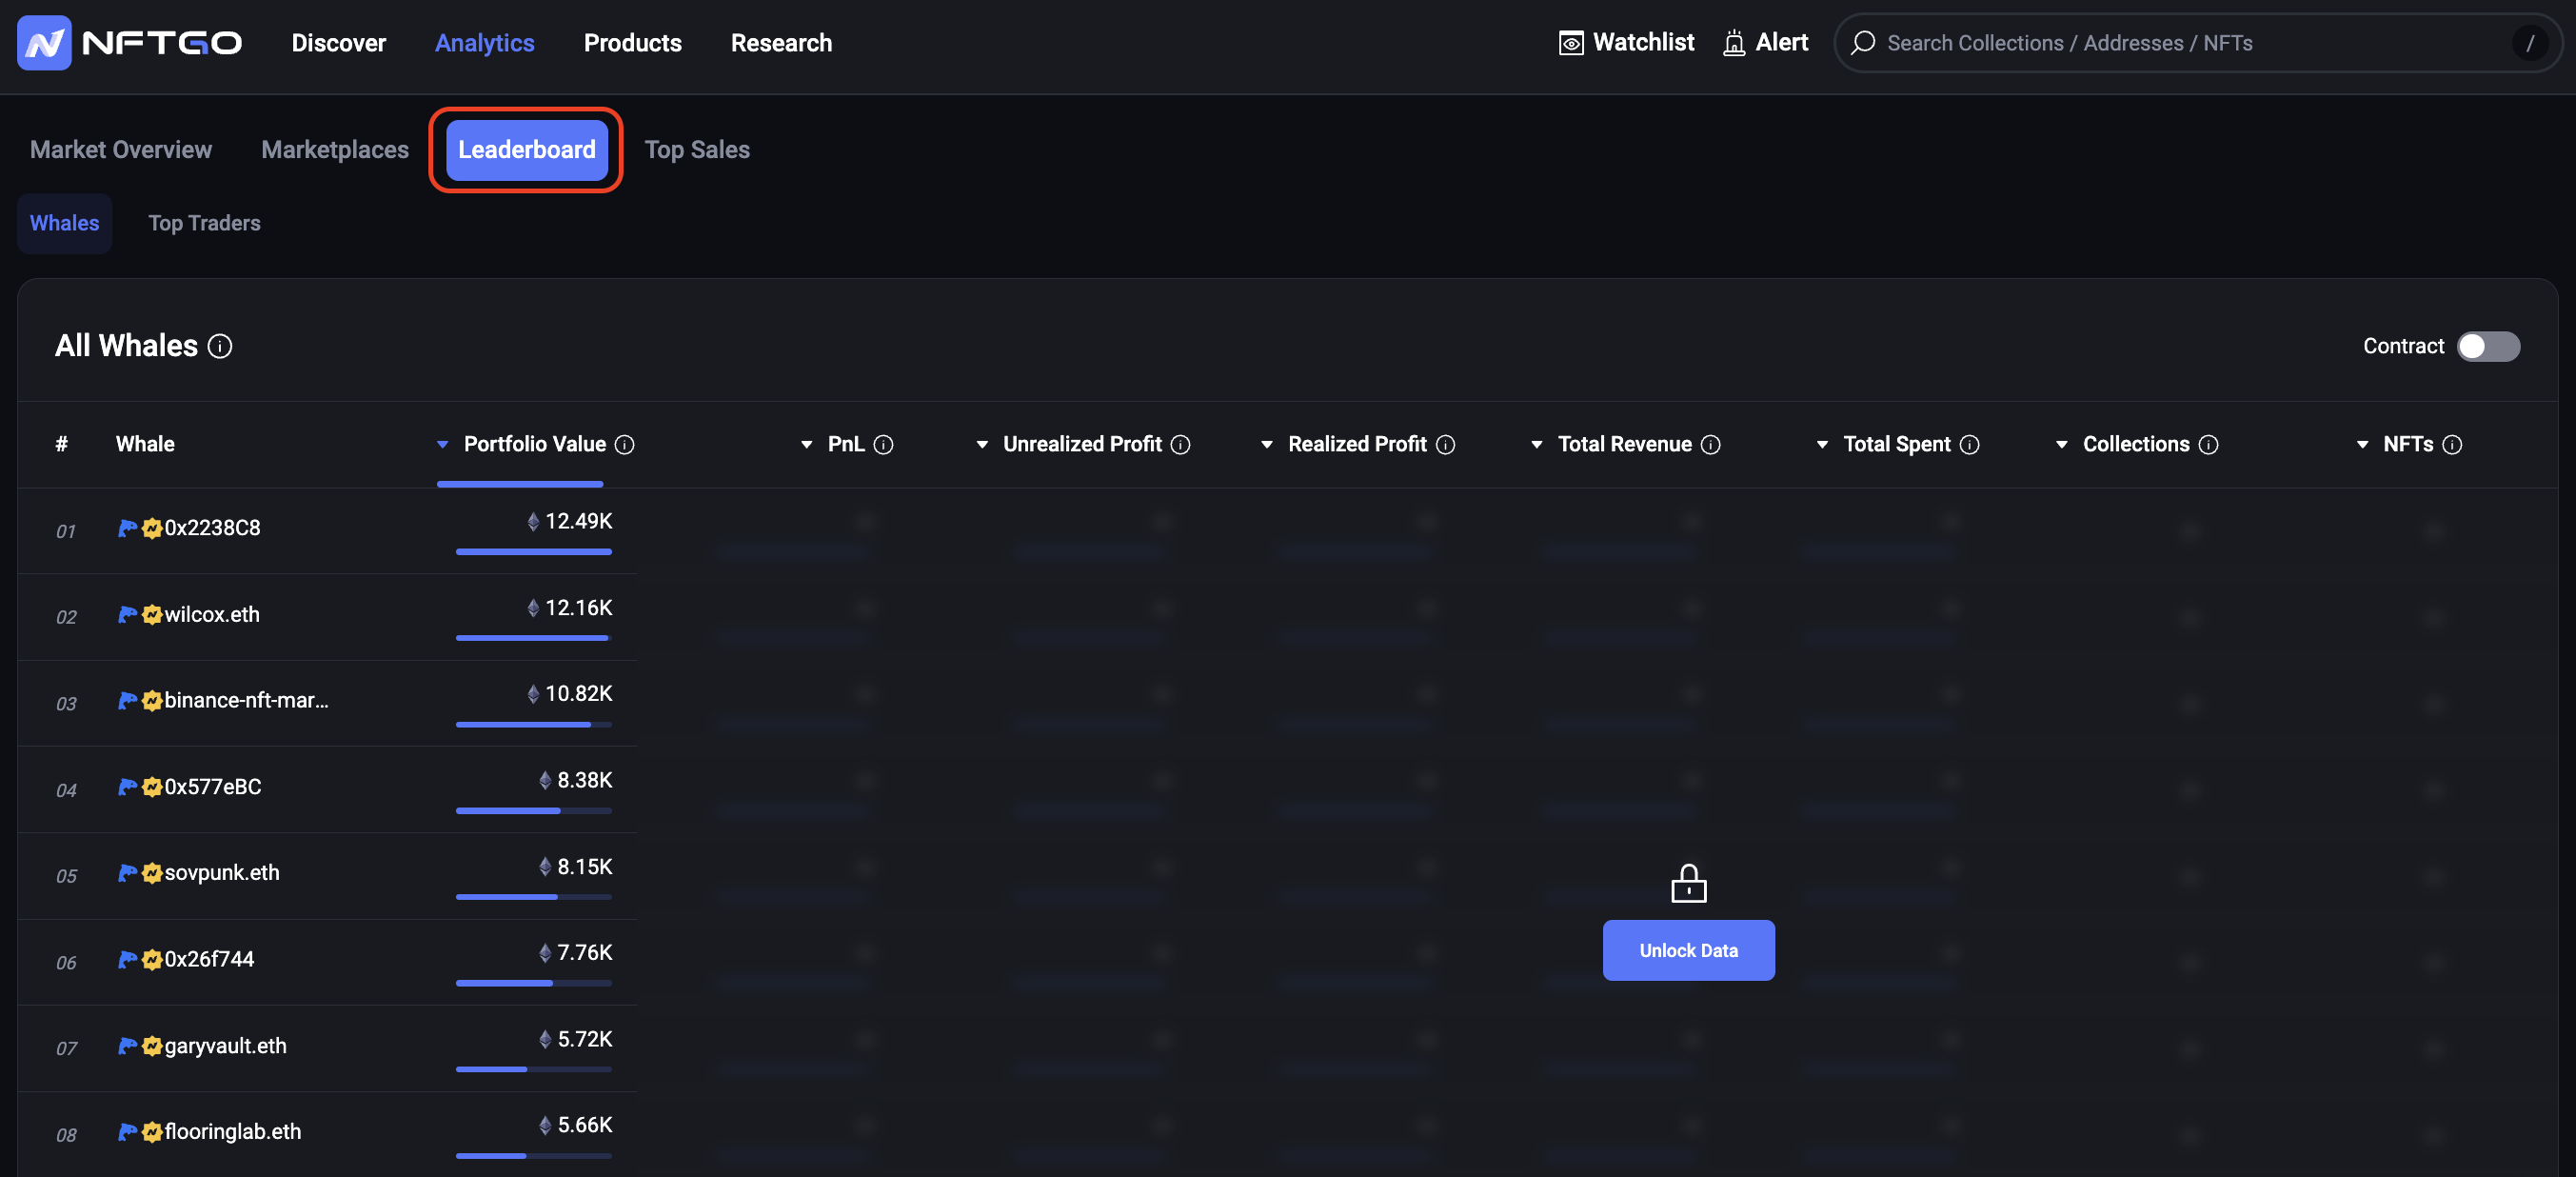Open the Research menu

pos(781,43)
